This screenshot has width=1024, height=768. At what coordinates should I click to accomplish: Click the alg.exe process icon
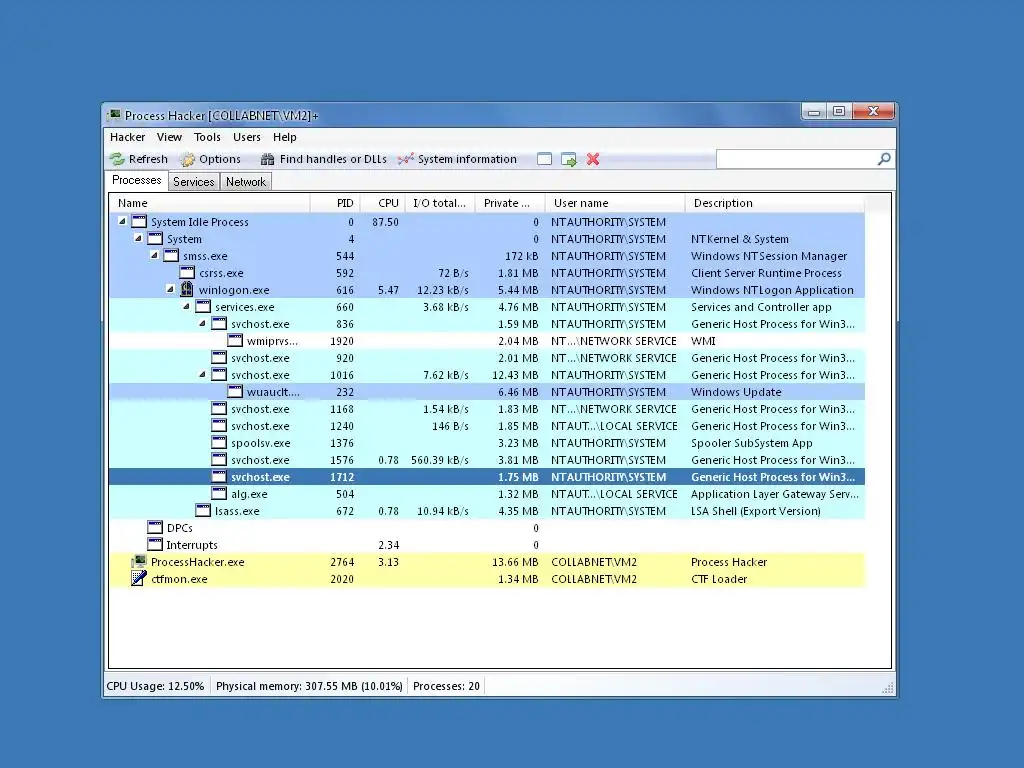pyautogui.click(x=219, y=493)
